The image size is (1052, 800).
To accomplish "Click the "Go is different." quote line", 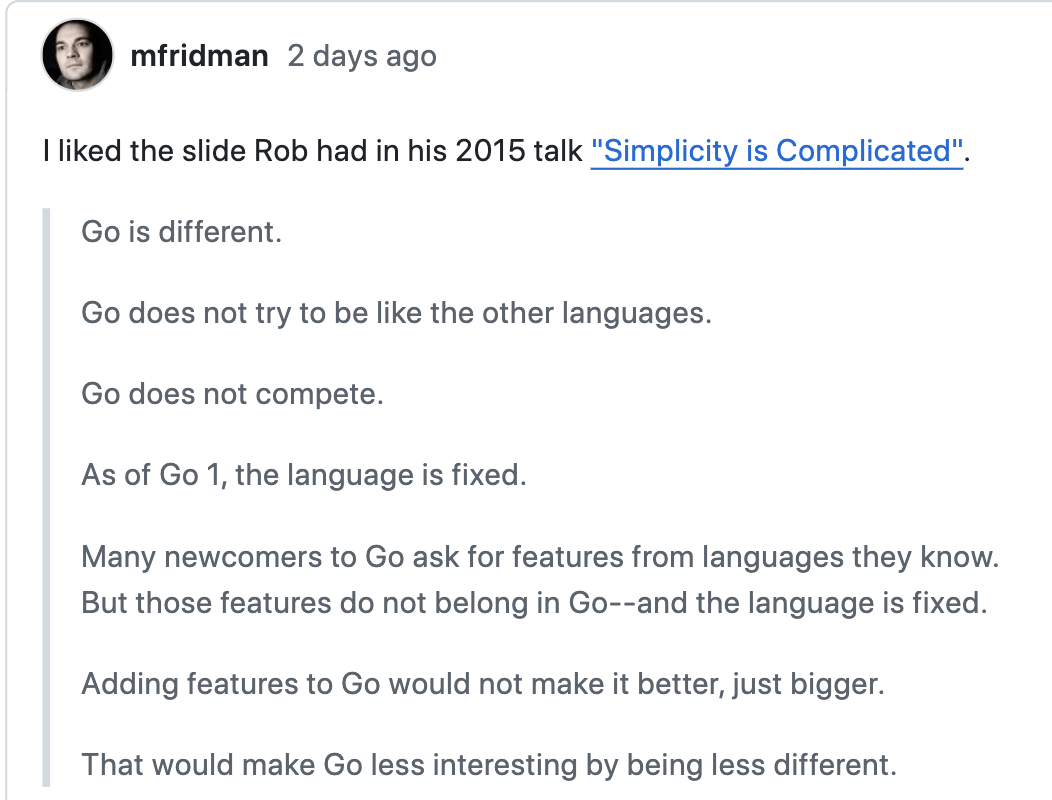I will (x=182, y=232).
